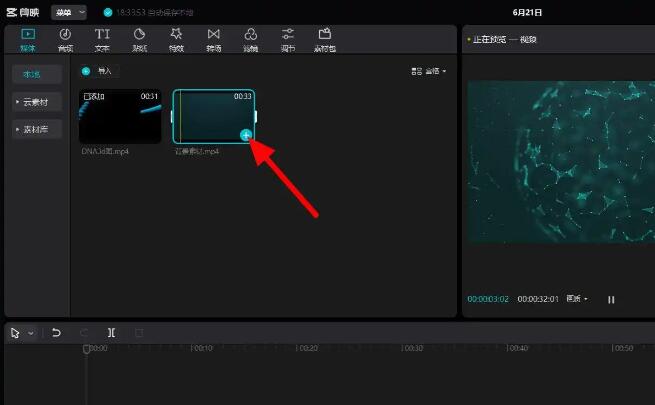Pause the preview playback

pyautogui.click(x=611, y=299)
